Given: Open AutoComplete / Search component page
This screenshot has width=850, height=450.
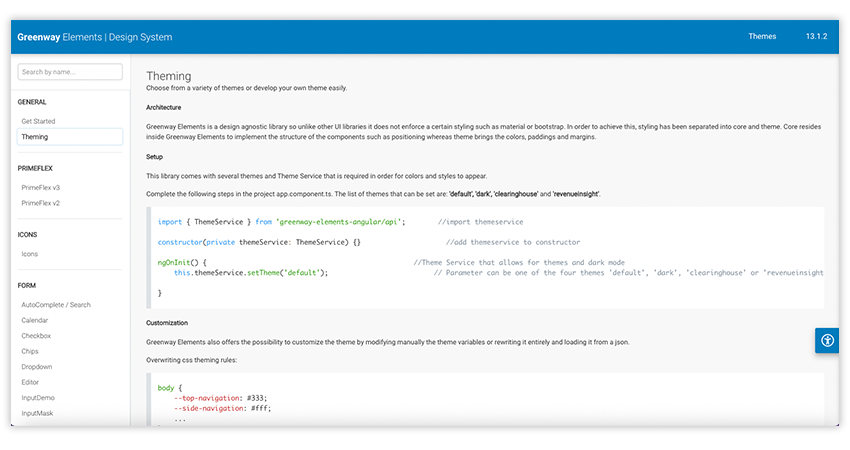Looking at the screenshot, I should [x=56, y=305].
